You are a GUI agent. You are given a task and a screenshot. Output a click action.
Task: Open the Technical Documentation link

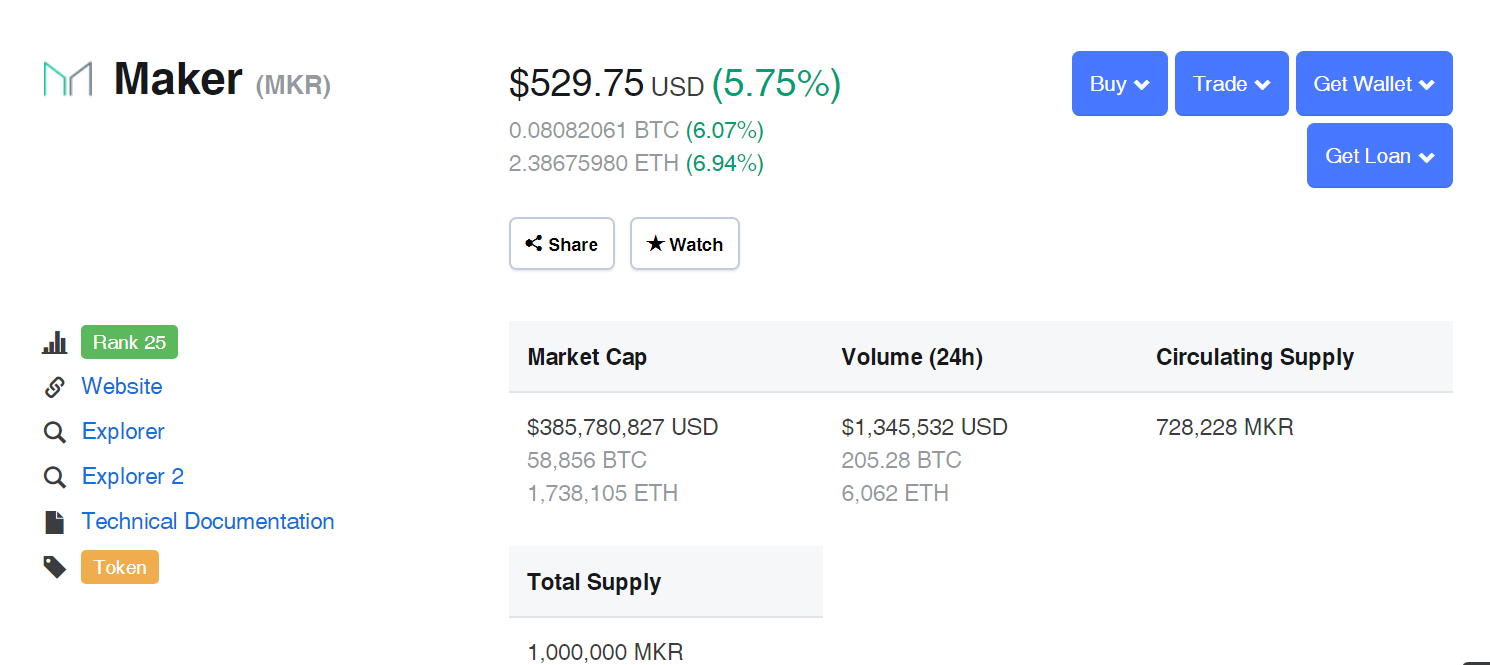[208, 522]
